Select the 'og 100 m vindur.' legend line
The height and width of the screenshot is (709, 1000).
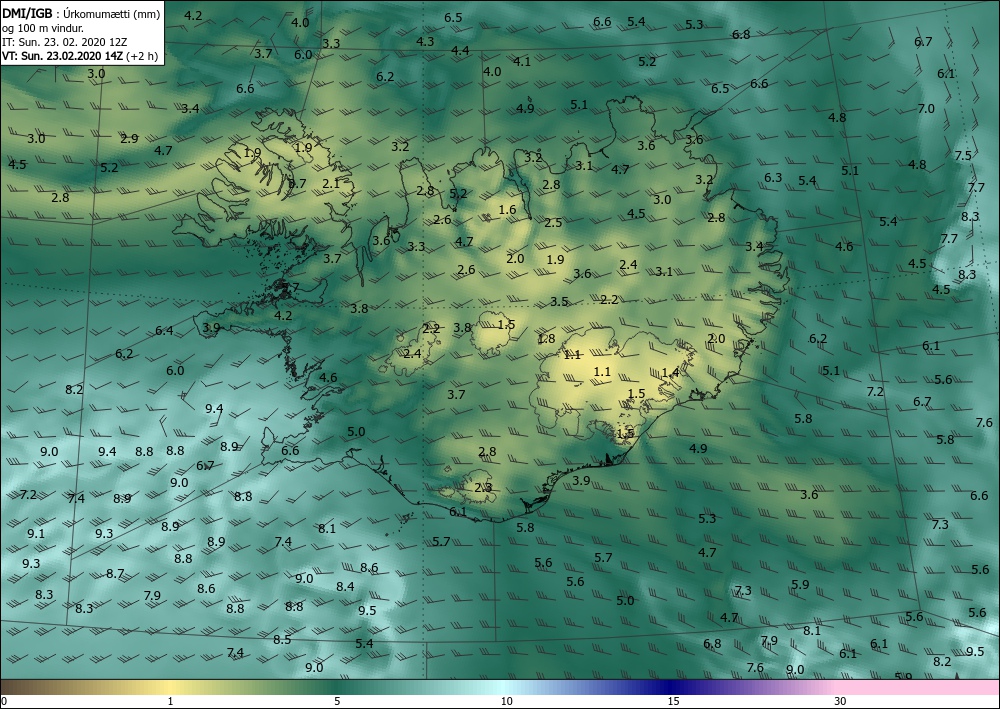[x=42, y=28]
